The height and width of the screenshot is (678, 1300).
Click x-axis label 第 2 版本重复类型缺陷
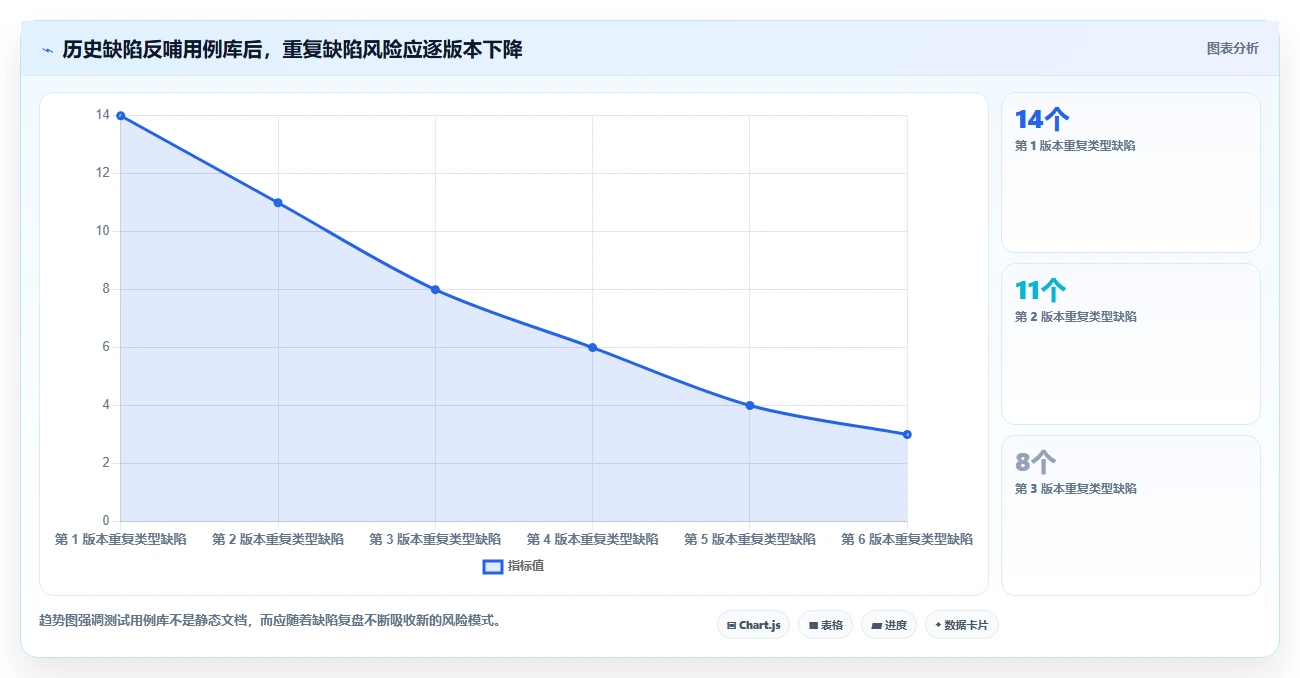[x=278, y=539]
